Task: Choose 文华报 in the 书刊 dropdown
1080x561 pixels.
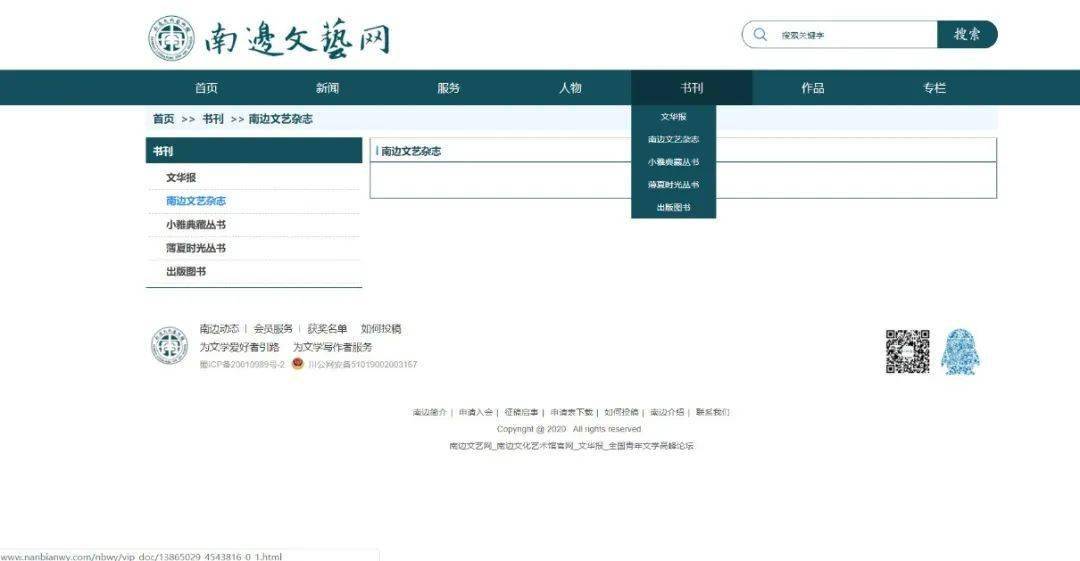Action: click(674, 116)
